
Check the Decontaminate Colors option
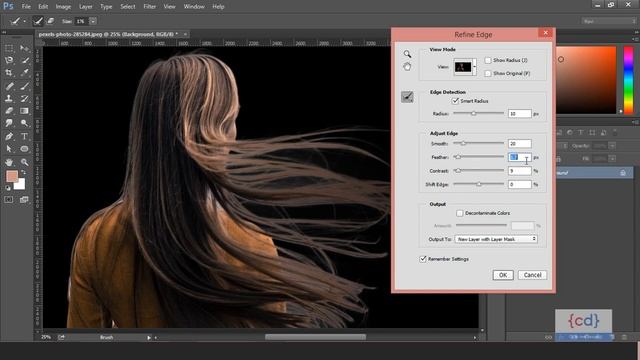[x=460, y=213]
